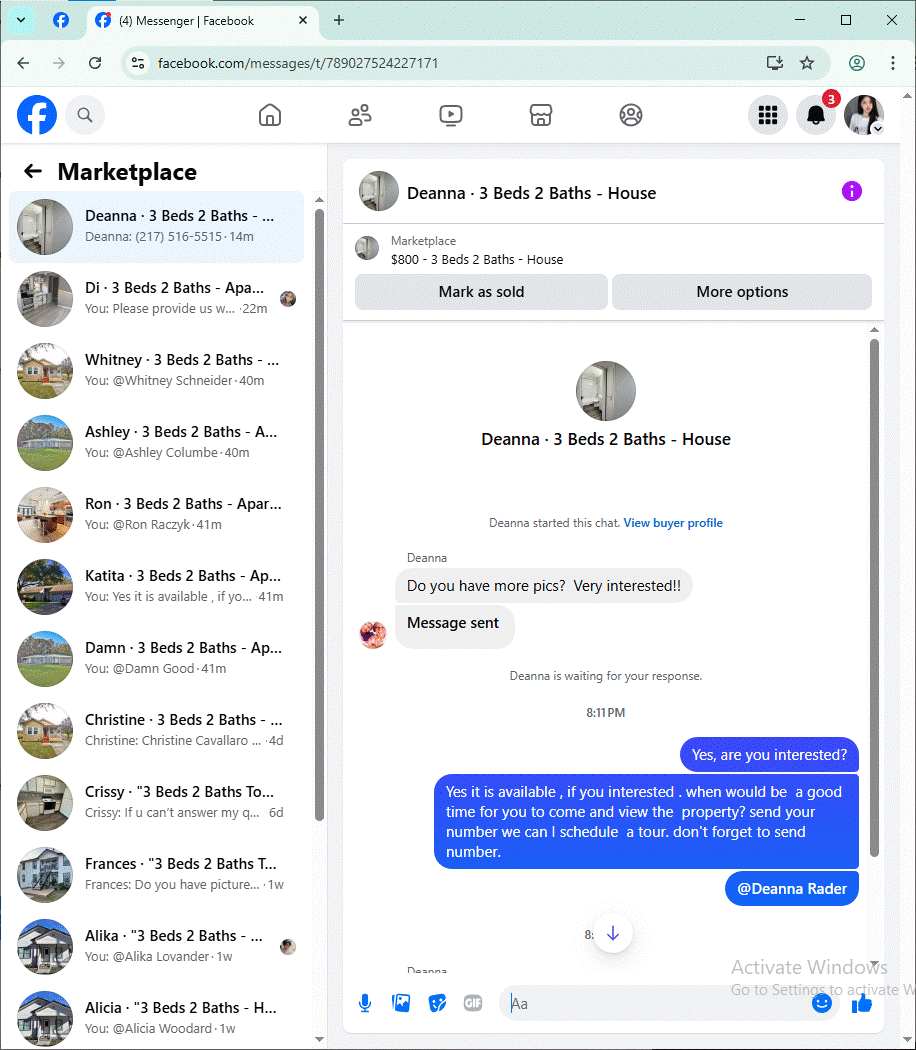Image resolution: width=916 pixels, height=1050 pixels.
Task: Click the chat header Deanna listing title
Action: (x=532, y=193)
